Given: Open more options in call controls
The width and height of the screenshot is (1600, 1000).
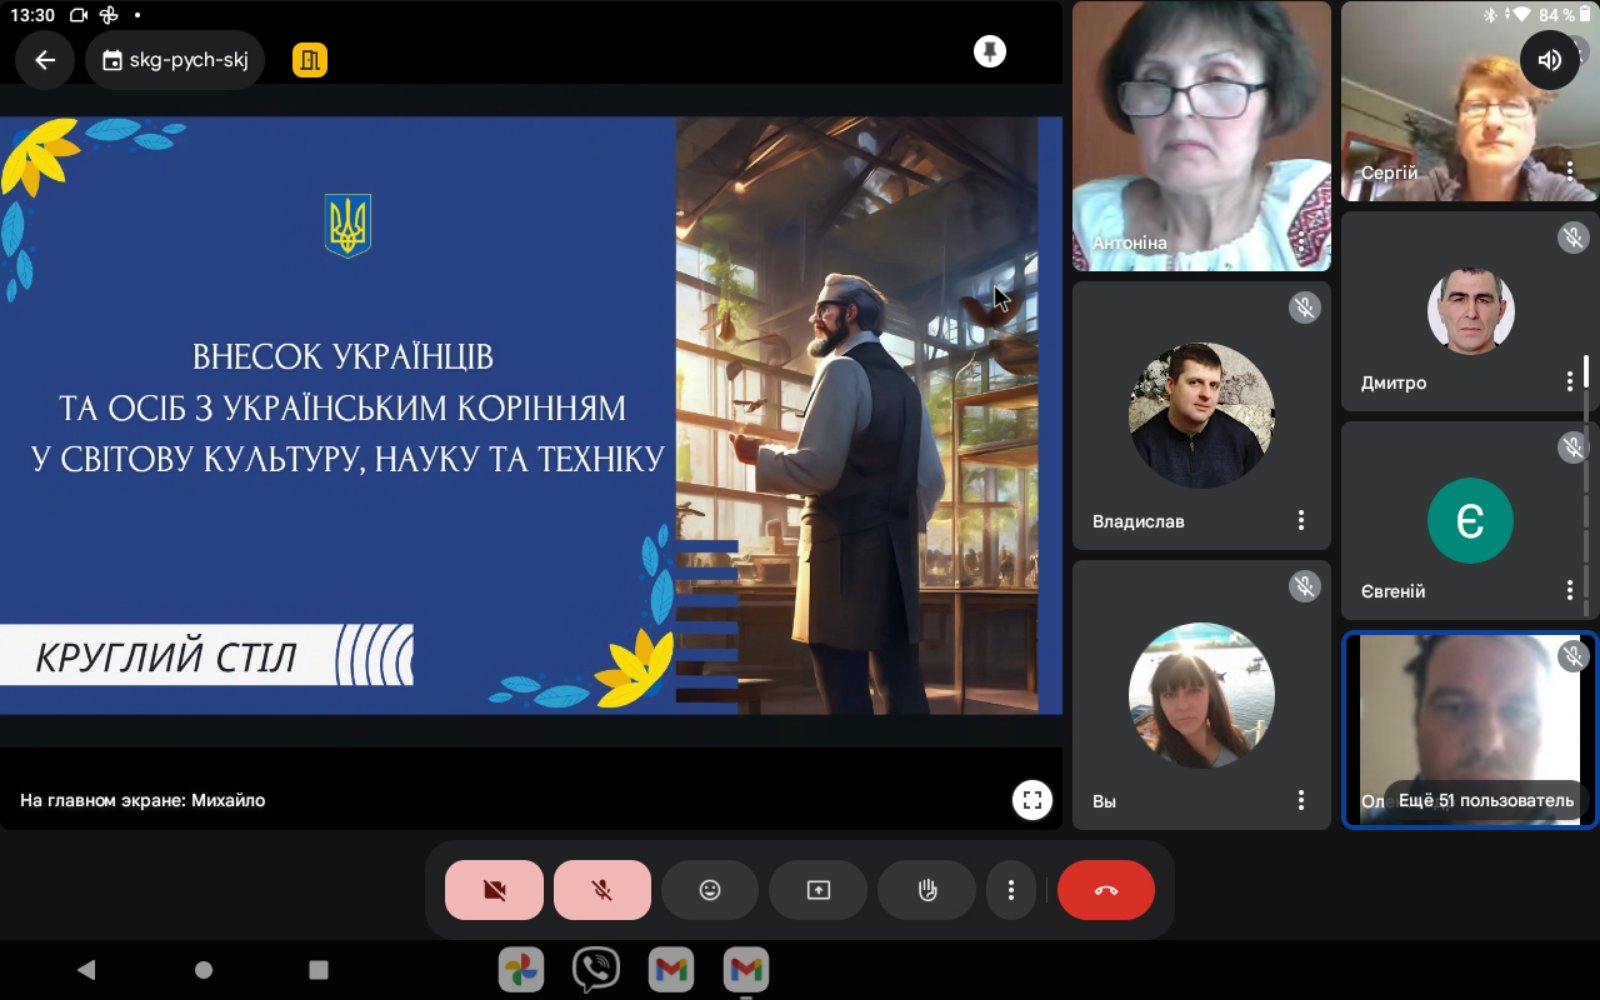Looking at the screenshot, I should [x=1011, y=890].
